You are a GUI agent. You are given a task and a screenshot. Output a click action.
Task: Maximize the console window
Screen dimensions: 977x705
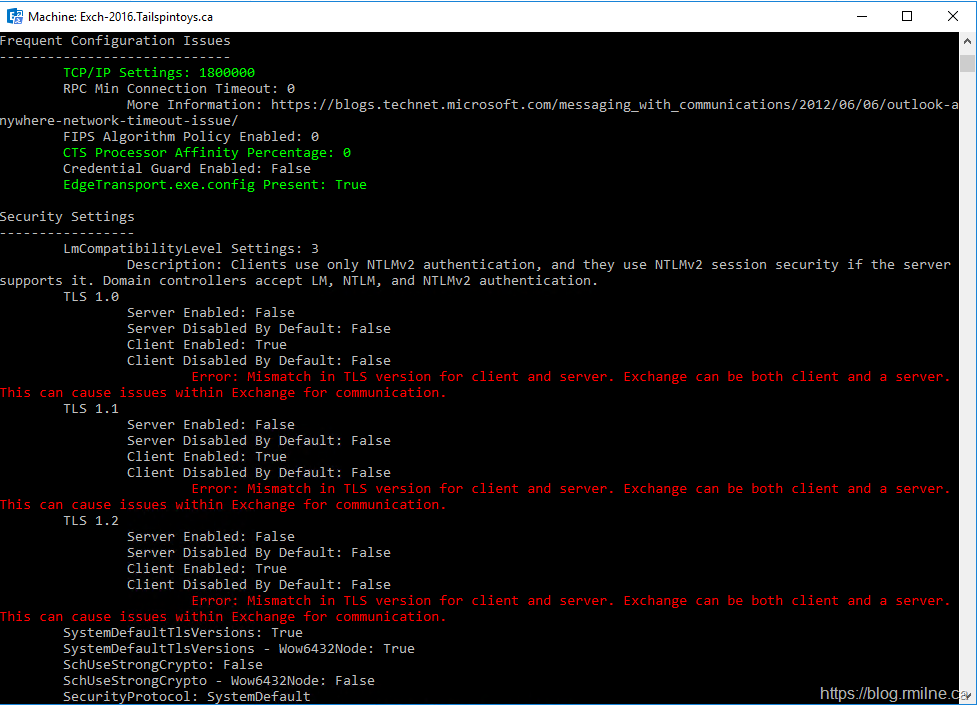click(x=907, y=16)
